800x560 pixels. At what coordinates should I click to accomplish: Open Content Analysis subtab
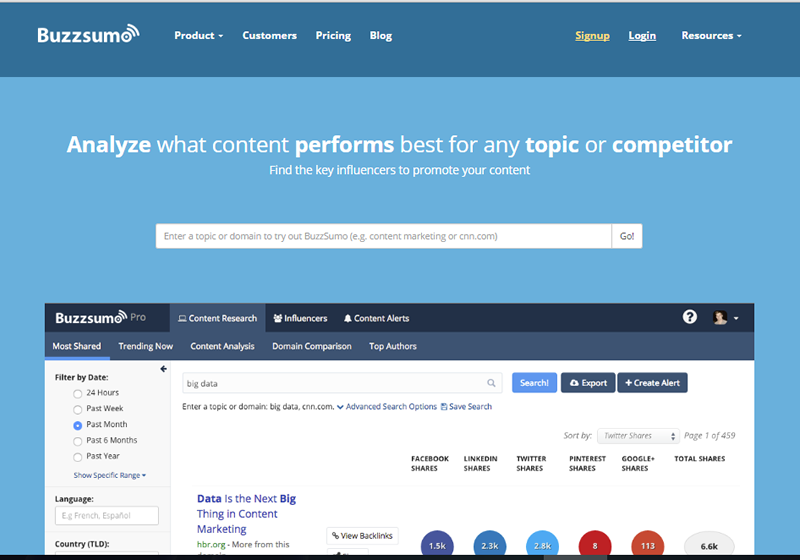pyautogui.click(x=222, y=346)
